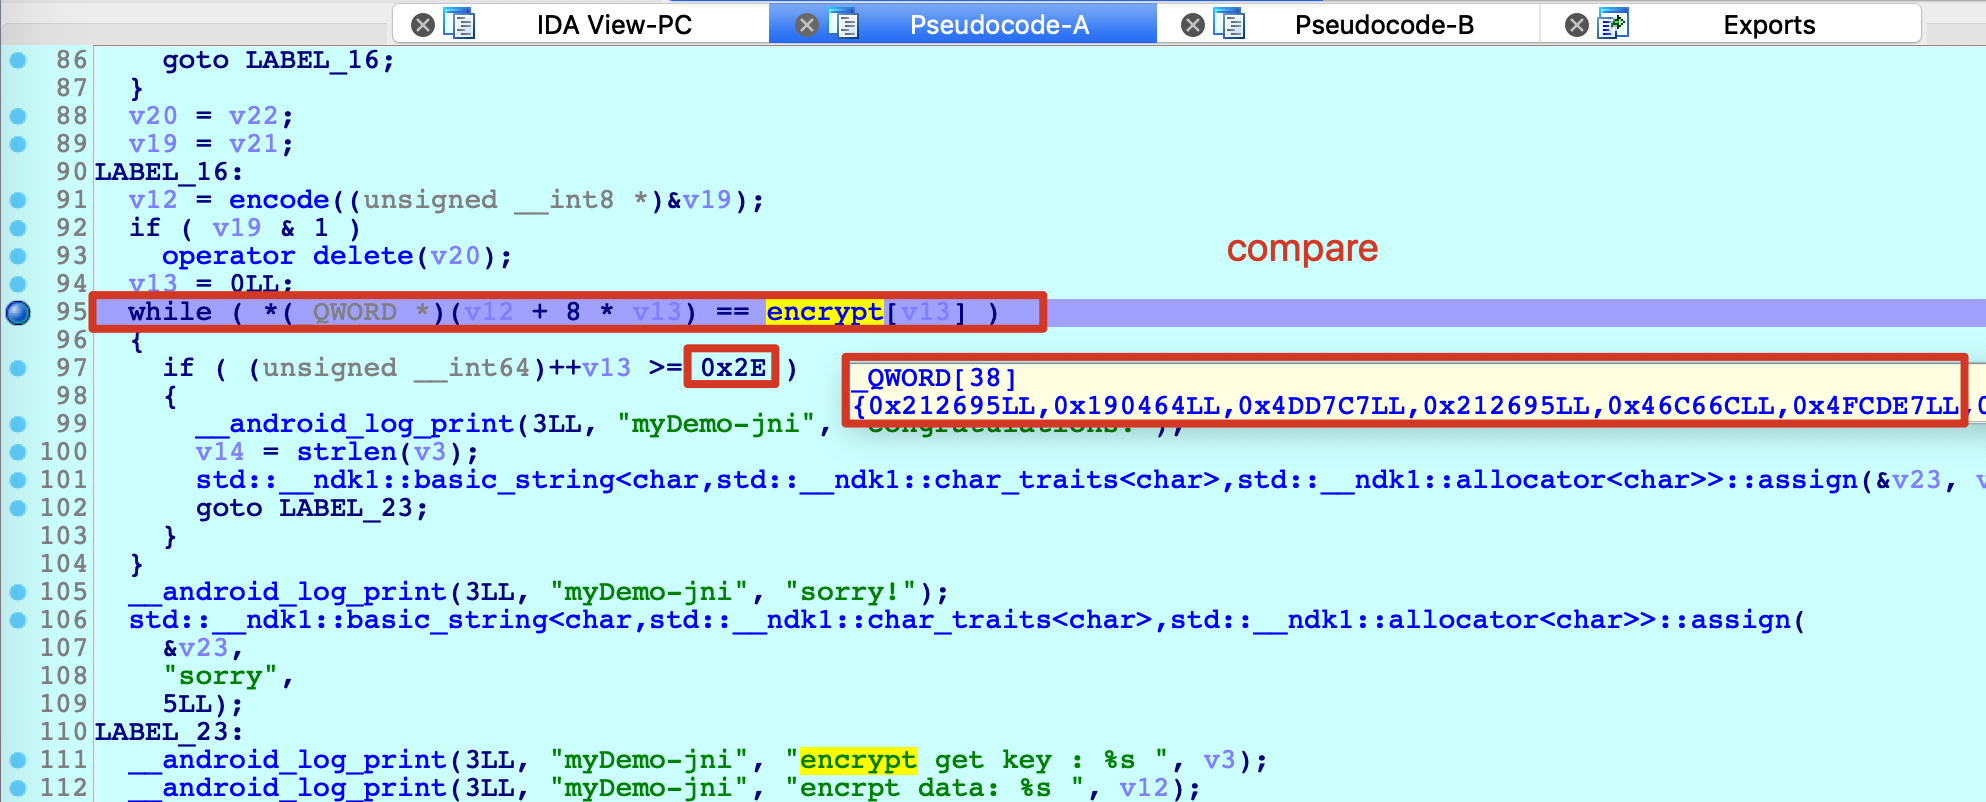Click the "sorry" string on line 108
1986x802 pixels.
coord(220,676)
